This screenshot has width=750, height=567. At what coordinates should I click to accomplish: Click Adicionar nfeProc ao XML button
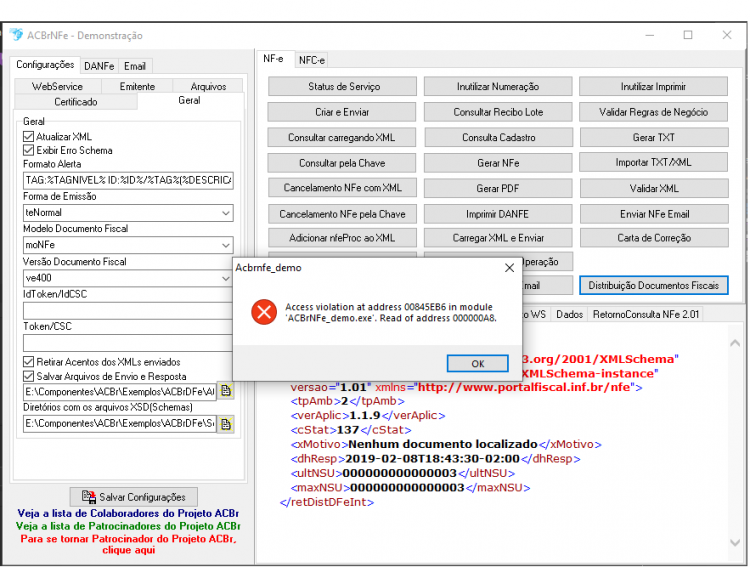click(342, 238)
